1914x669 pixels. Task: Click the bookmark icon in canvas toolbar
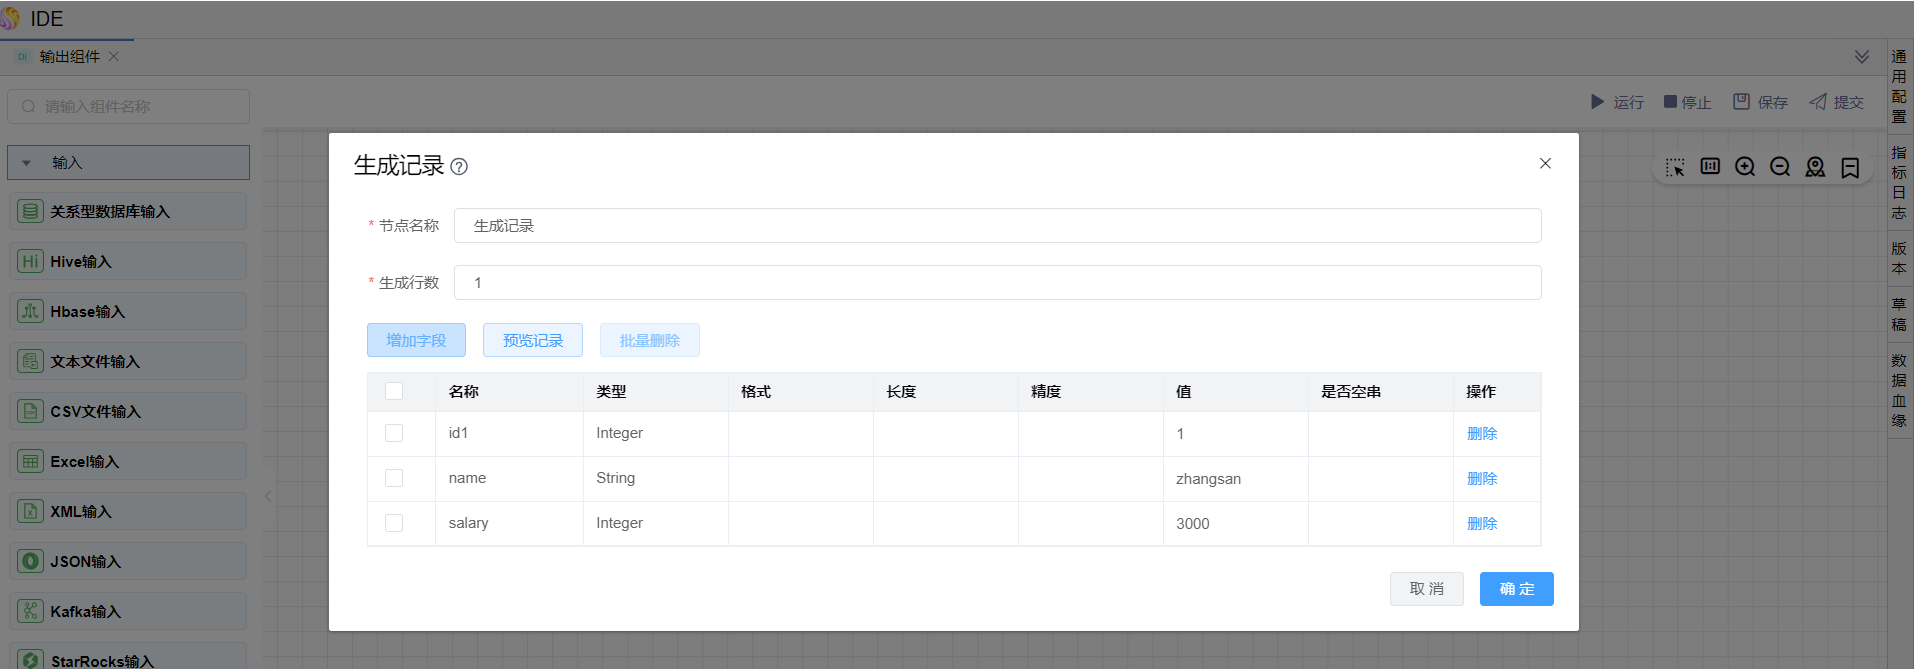point(1850,167)
